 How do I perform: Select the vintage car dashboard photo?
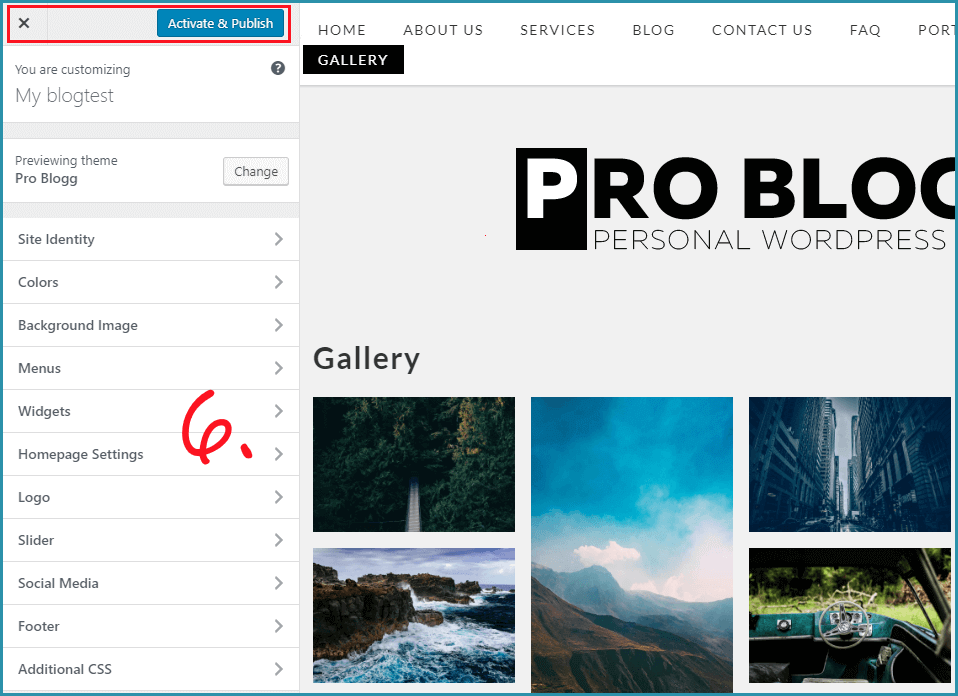click(x=850, y=615)
